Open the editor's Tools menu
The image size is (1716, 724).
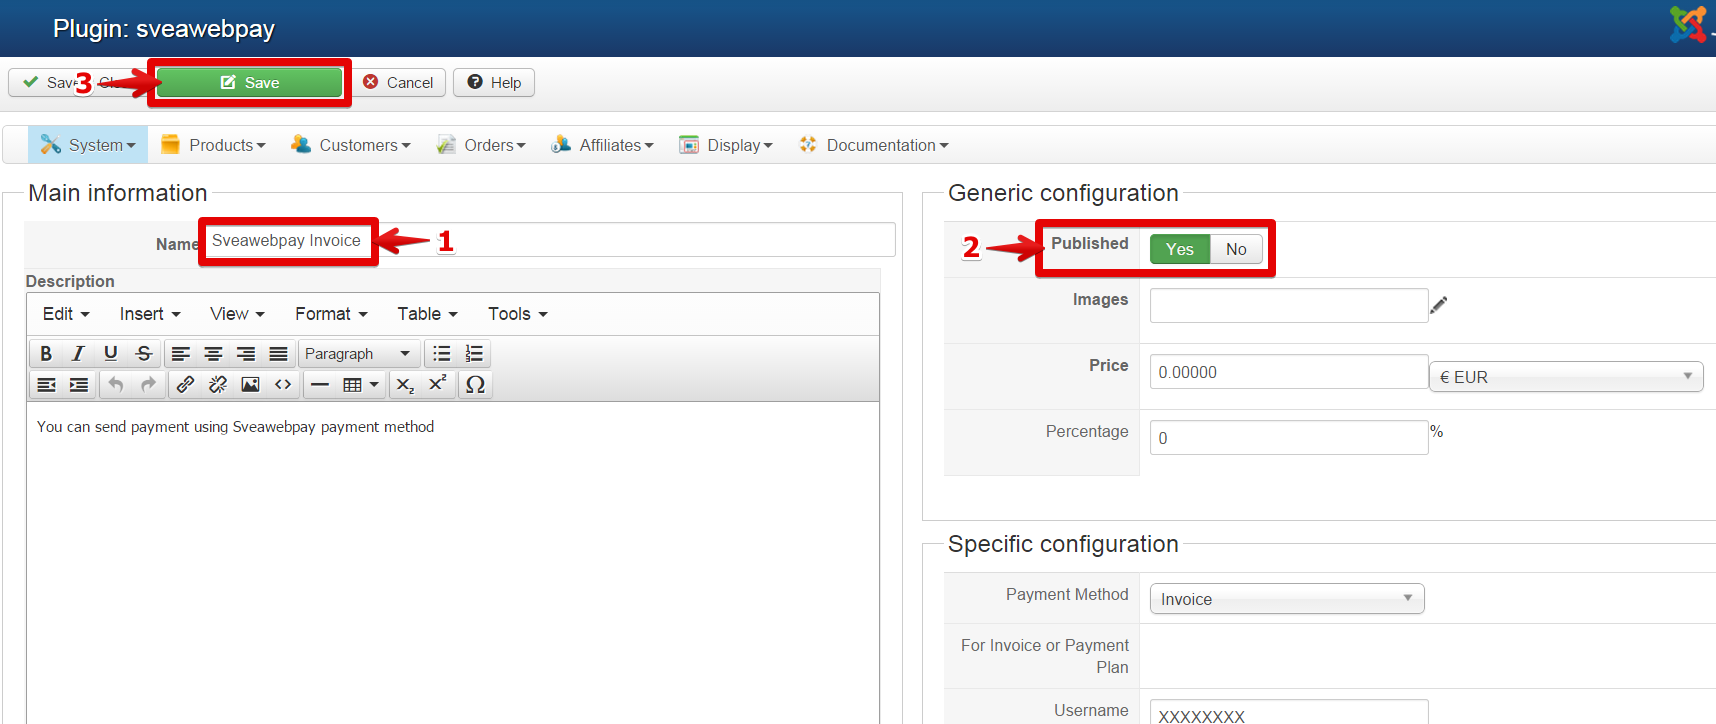pos(518,314)
